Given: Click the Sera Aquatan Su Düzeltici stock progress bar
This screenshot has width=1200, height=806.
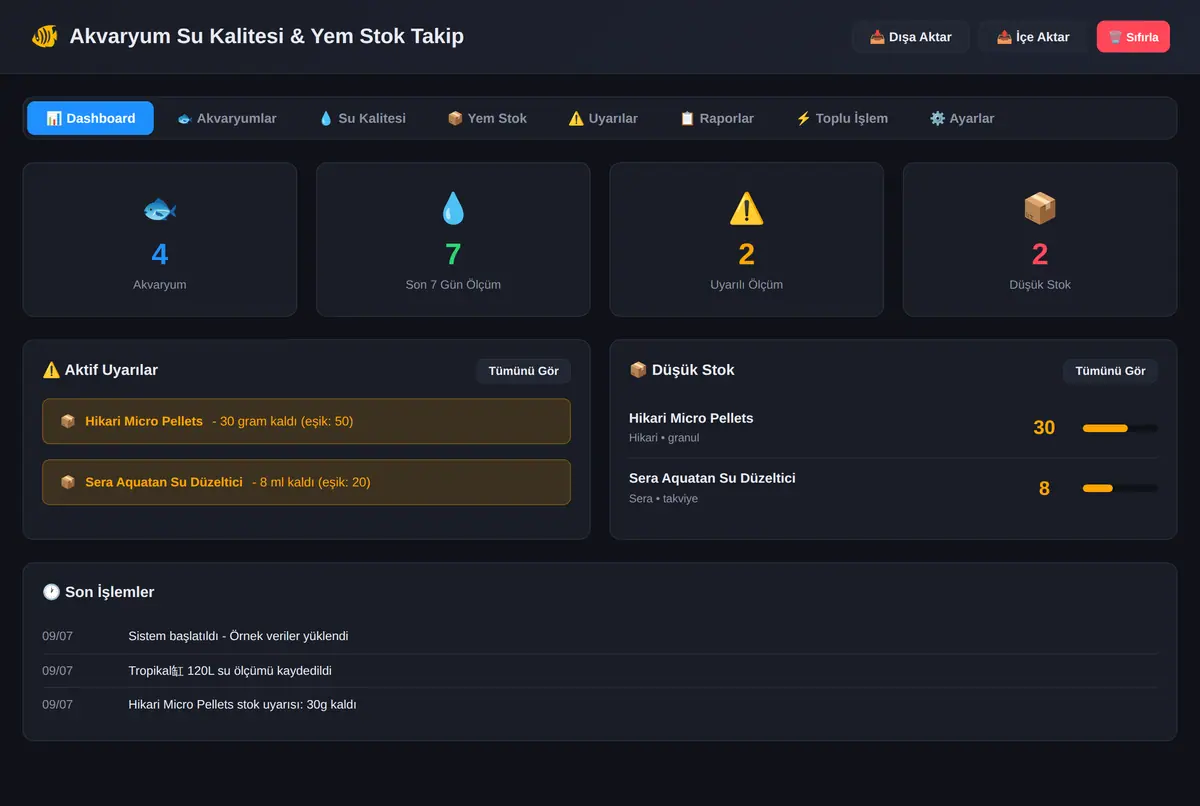Looking at the screenshot, I should click(1120, 488).
